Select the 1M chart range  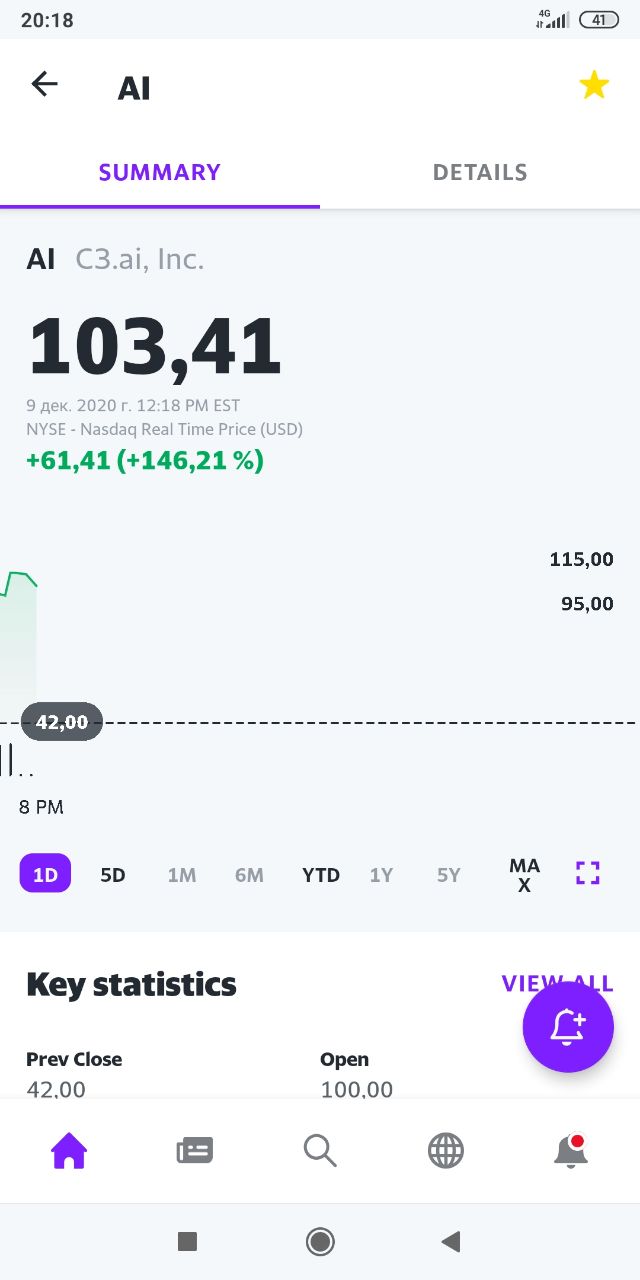coord(182,875)
